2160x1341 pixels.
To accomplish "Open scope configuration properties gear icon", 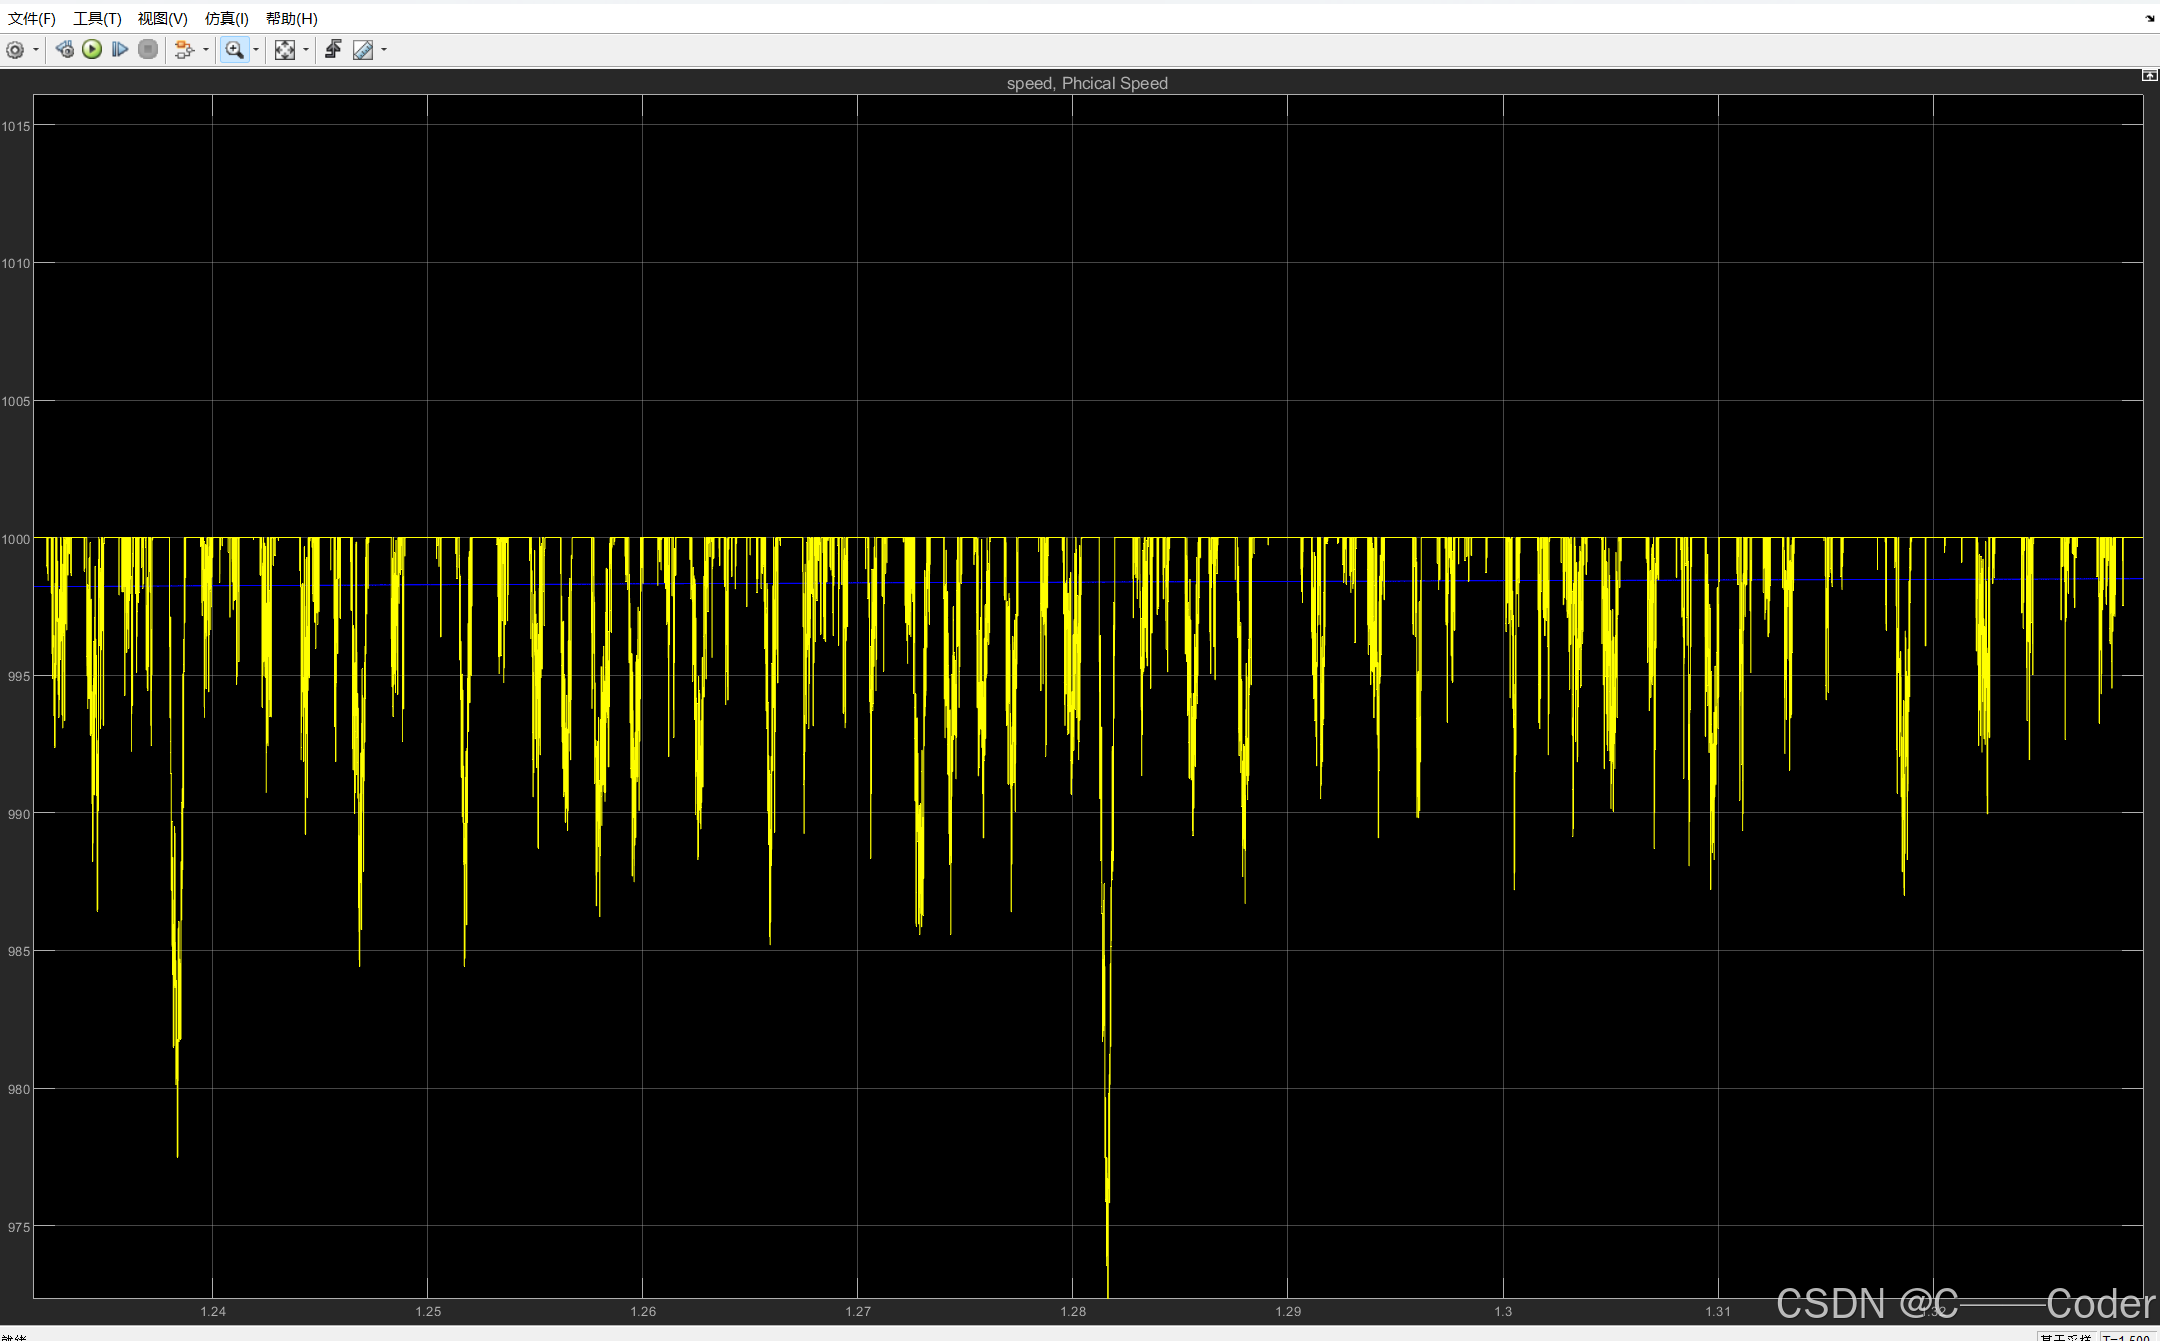I will coord(15,50).
